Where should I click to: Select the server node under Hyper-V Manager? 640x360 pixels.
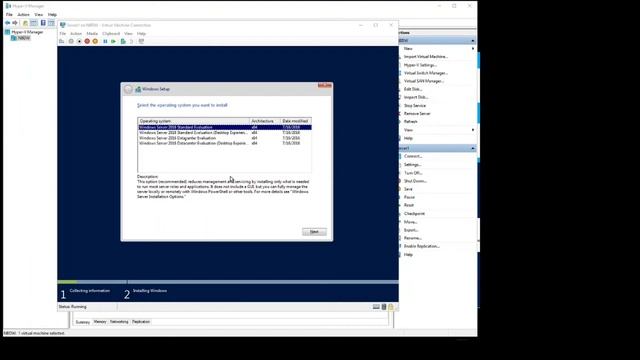coord(24,38)
